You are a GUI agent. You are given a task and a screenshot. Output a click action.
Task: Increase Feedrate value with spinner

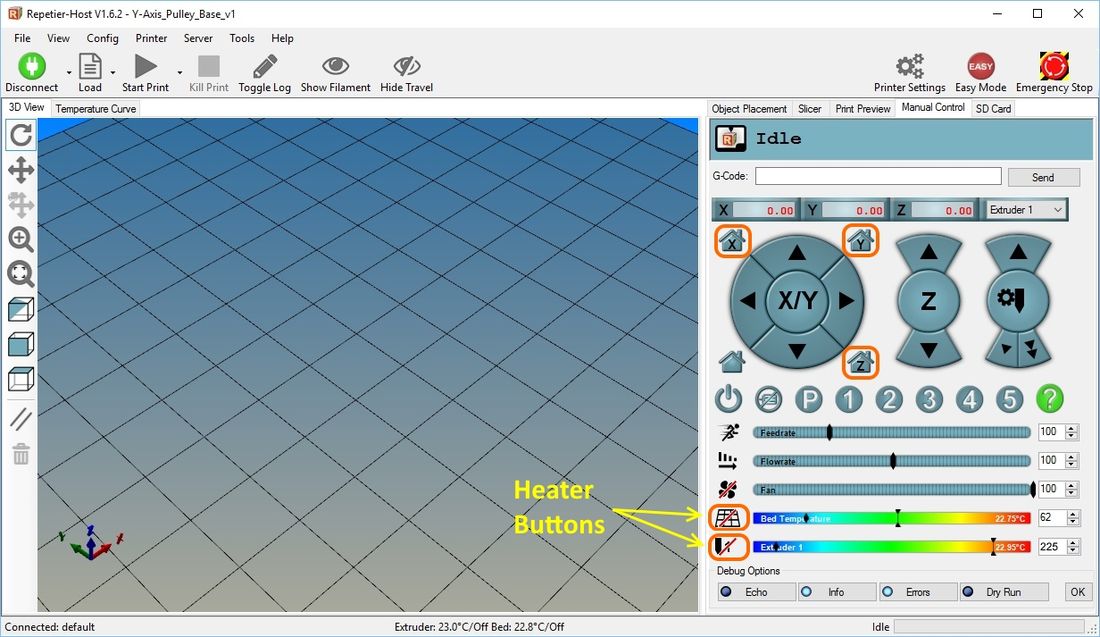point(1071,429)
